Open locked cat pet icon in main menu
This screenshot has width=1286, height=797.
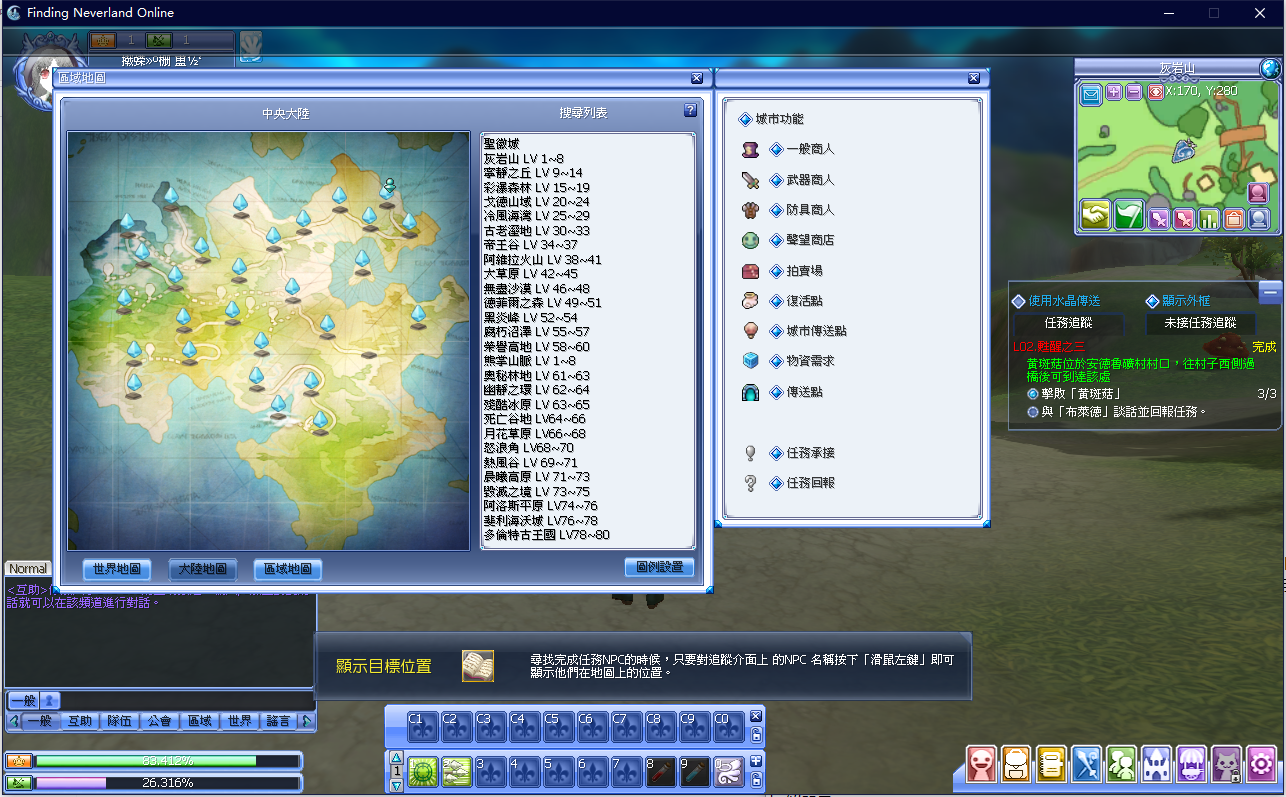coord(1226,763)
